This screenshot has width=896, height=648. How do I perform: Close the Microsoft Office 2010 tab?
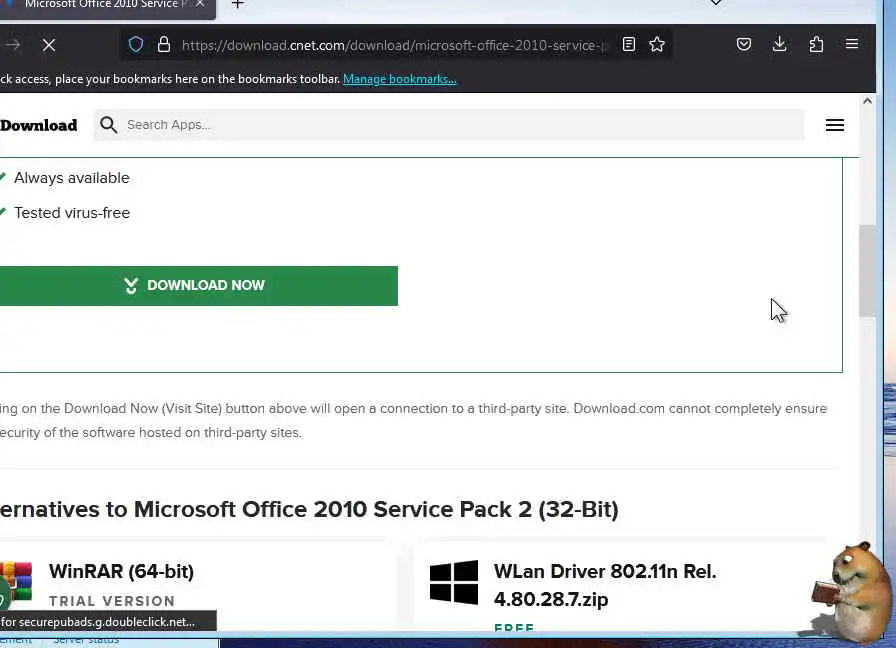pyautogui.click(x=199, y=5)
